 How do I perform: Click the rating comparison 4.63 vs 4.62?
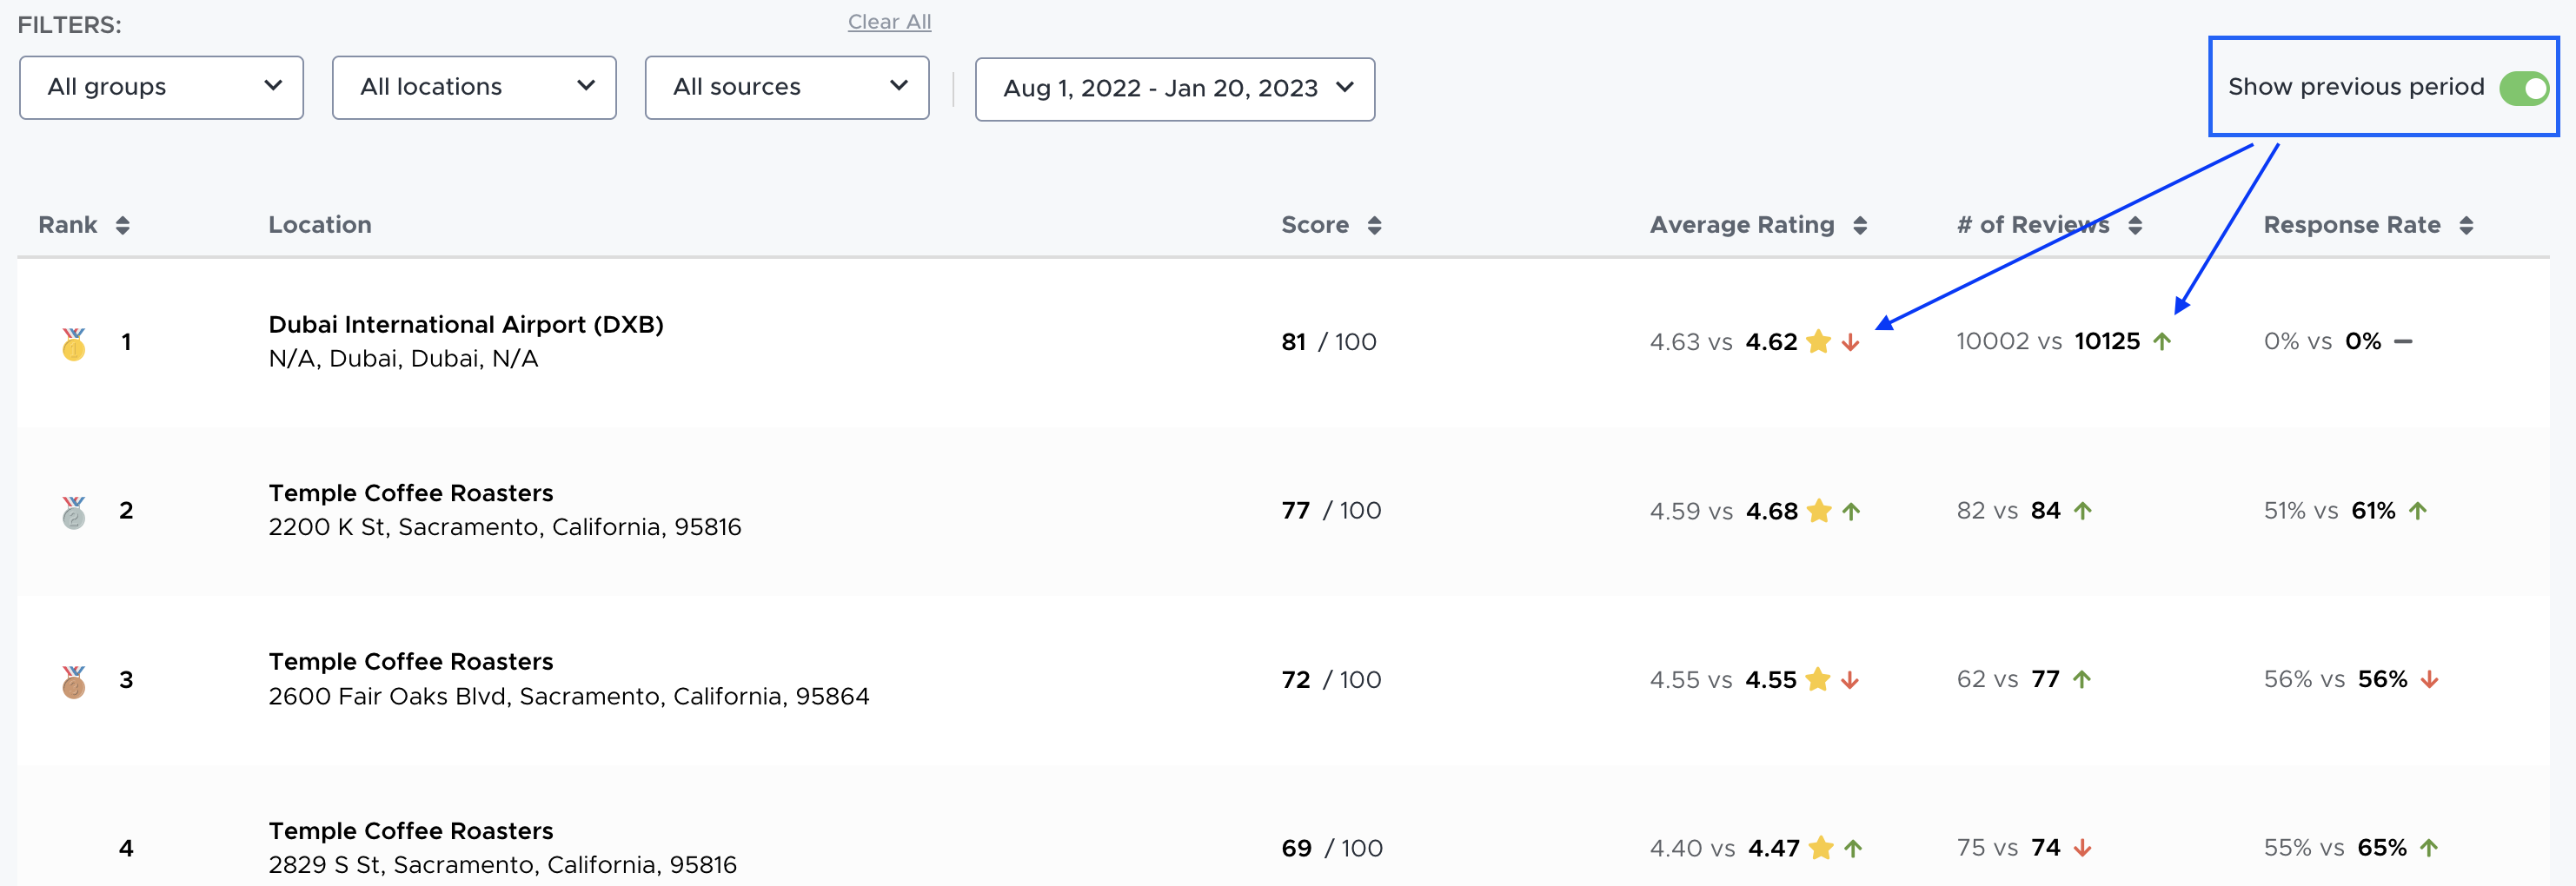(x=1724, y=342)
